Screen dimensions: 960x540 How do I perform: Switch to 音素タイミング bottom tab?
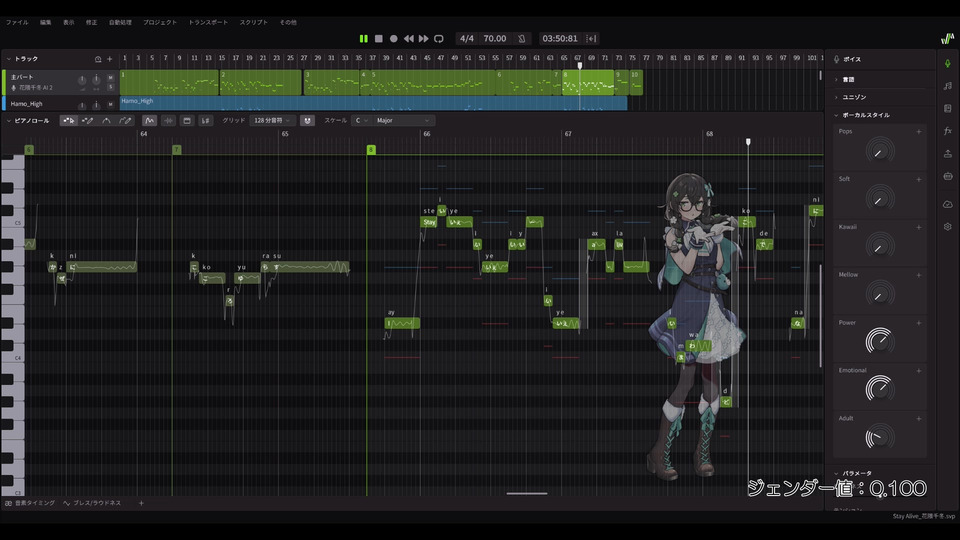tap(30, 503)
